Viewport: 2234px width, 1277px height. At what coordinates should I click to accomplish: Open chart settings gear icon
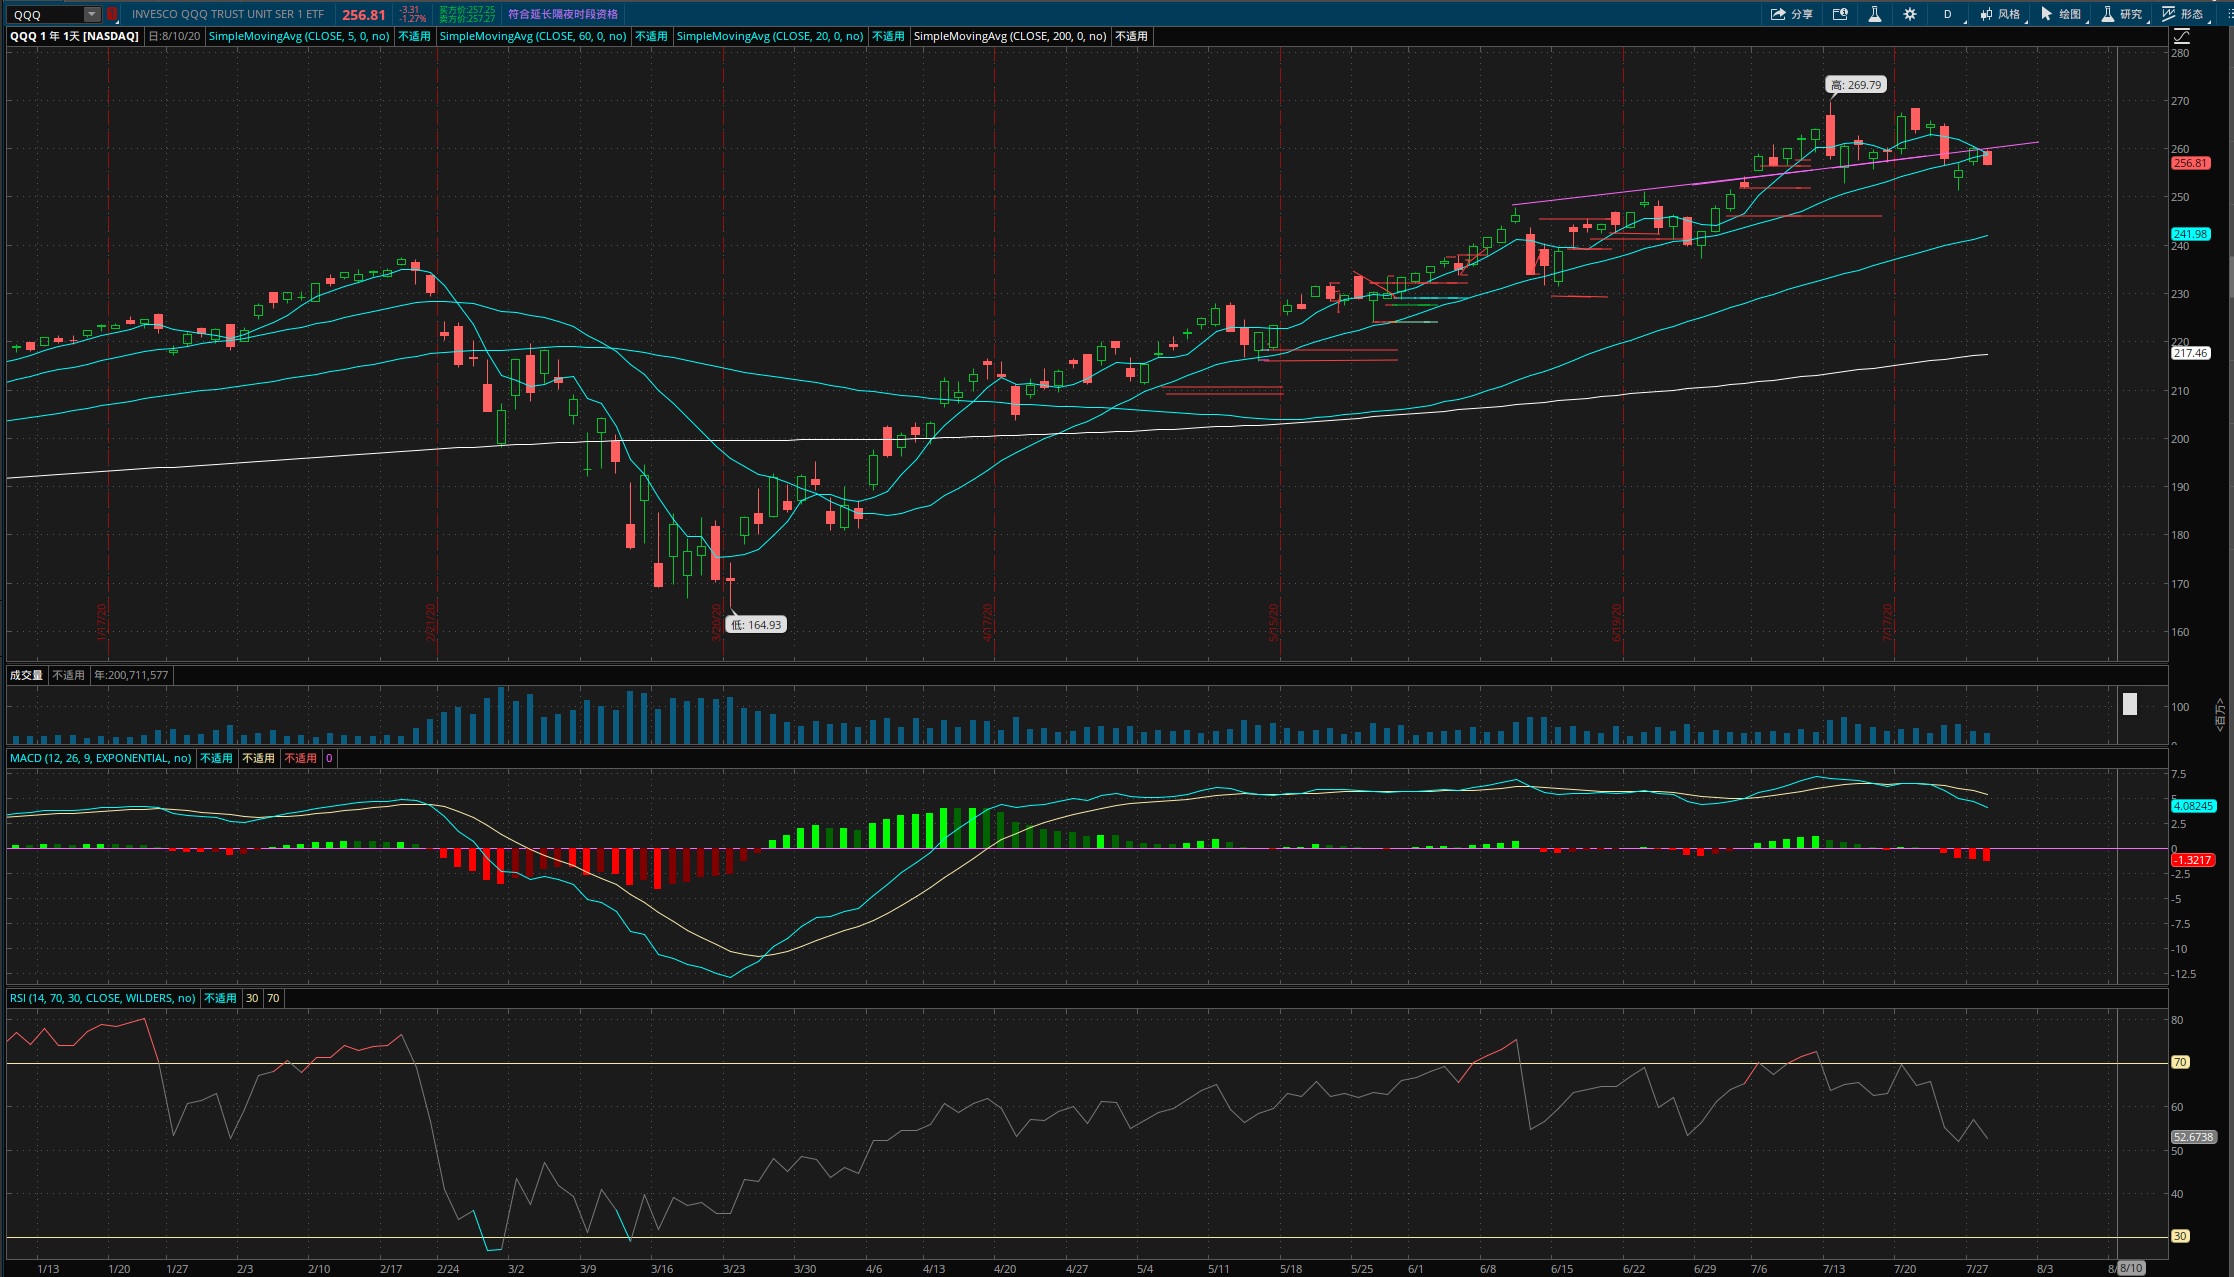1910,14
